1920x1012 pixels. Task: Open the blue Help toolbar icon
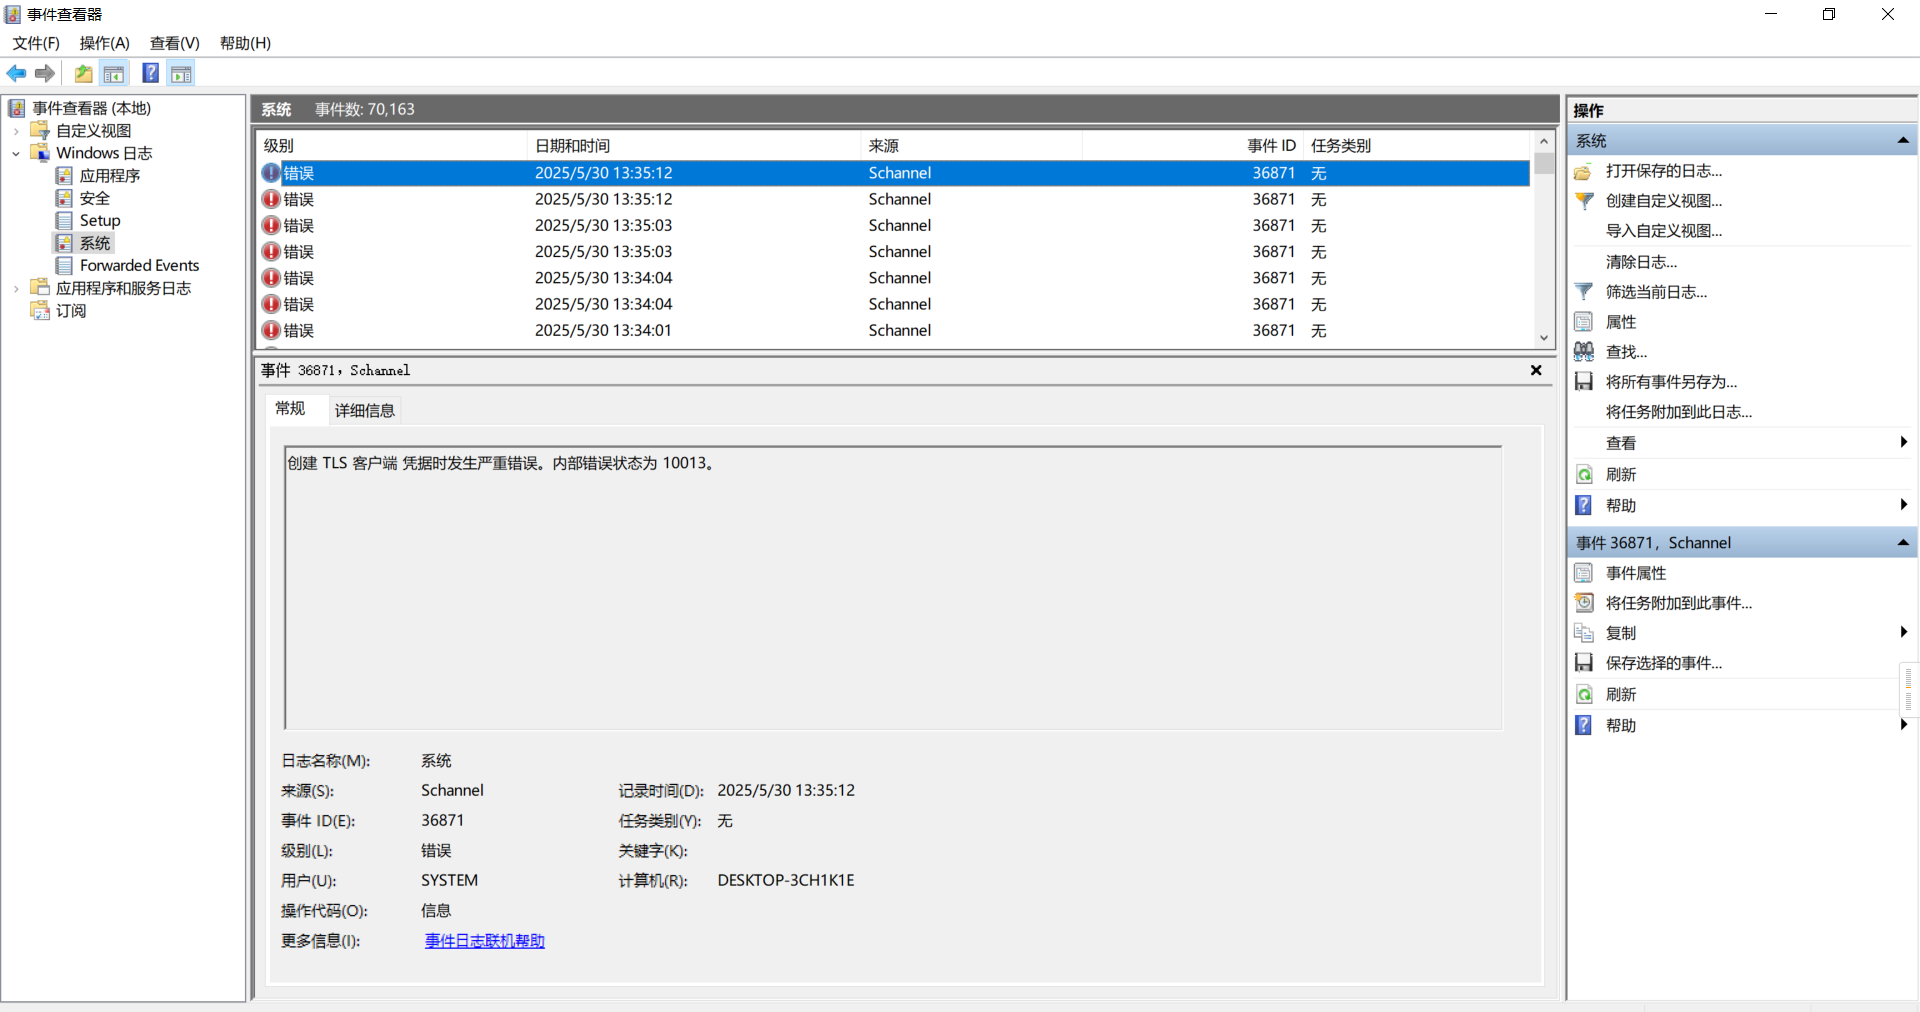(x=151, y=73)
